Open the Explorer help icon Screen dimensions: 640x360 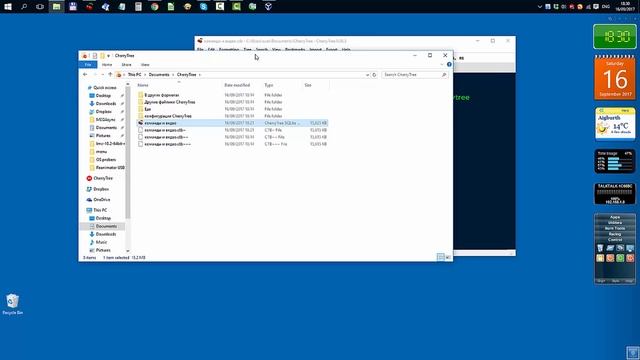pos(449,64)
